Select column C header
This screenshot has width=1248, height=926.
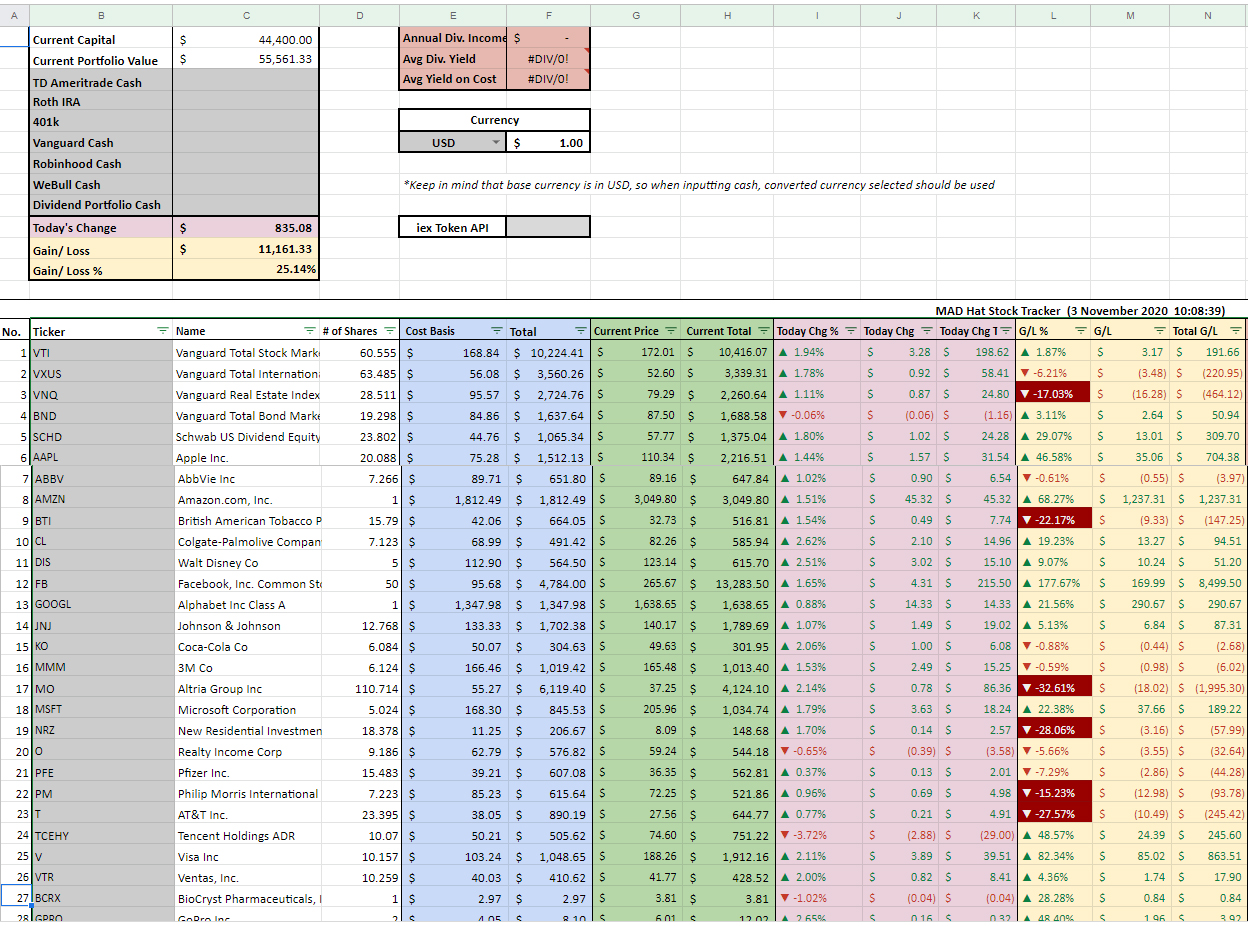246,14
